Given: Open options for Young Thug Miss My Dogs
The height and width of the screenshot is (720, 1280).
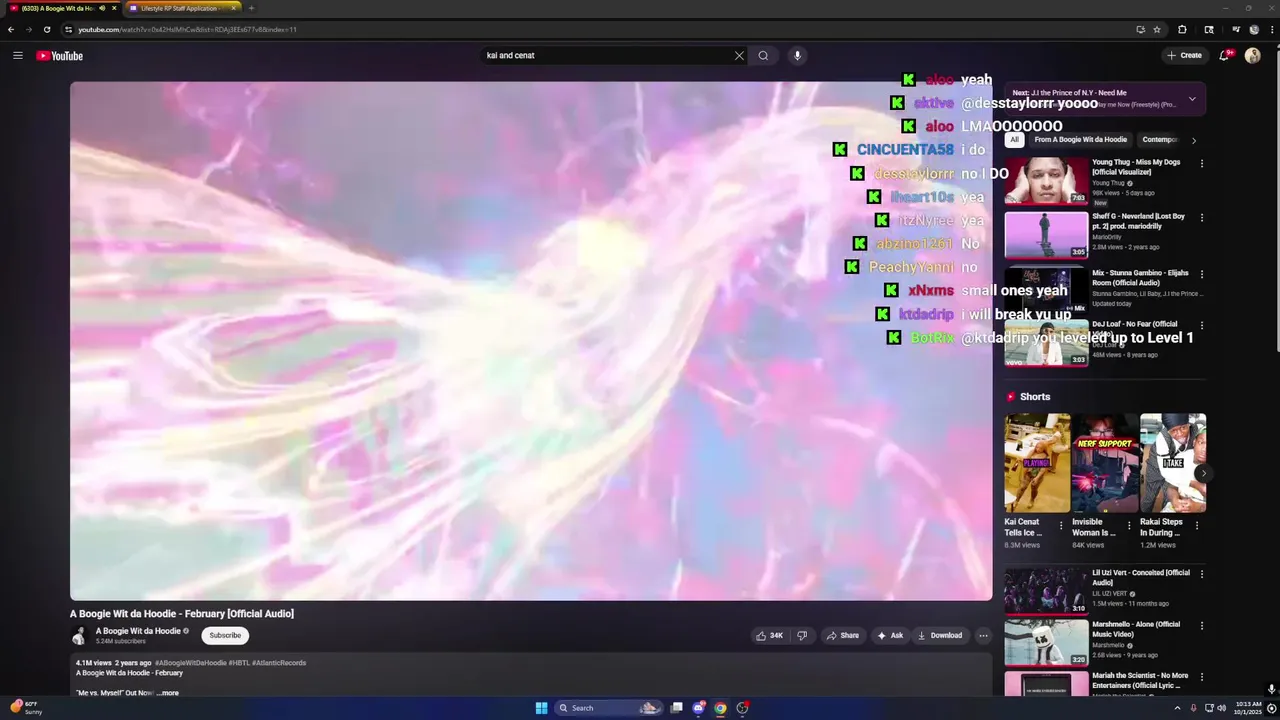Looking at the screenshot, I should click(x=1202, y=163).
